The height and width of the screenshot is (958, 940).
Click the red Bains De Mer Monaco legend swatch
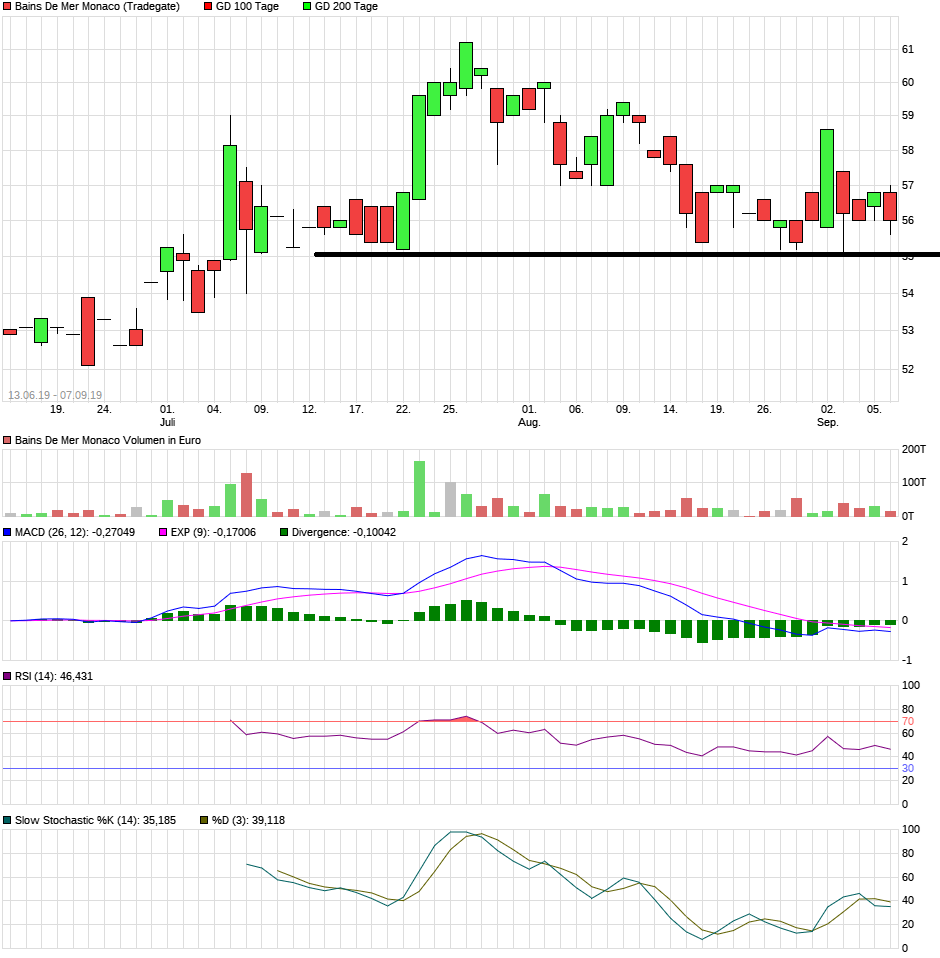click(x=8, y=6)
